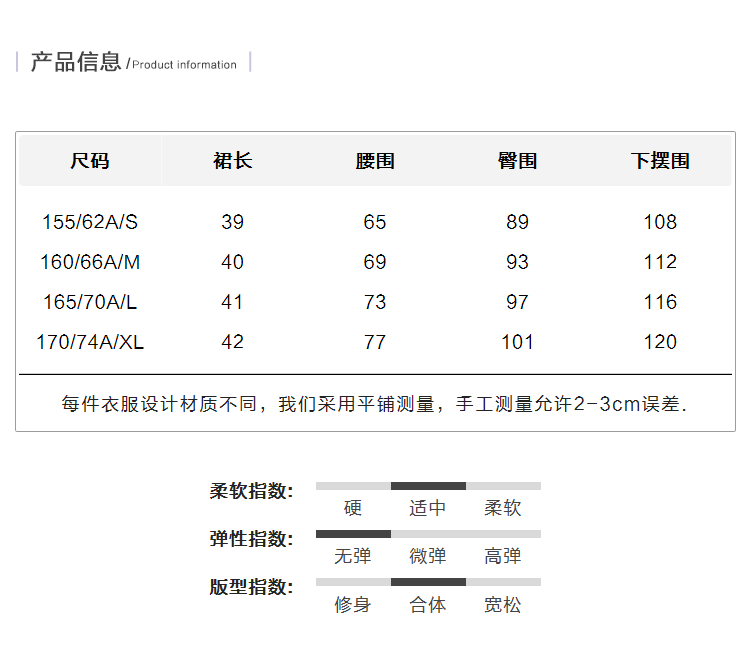Select the 下摆围 column header

pos(660,161)
